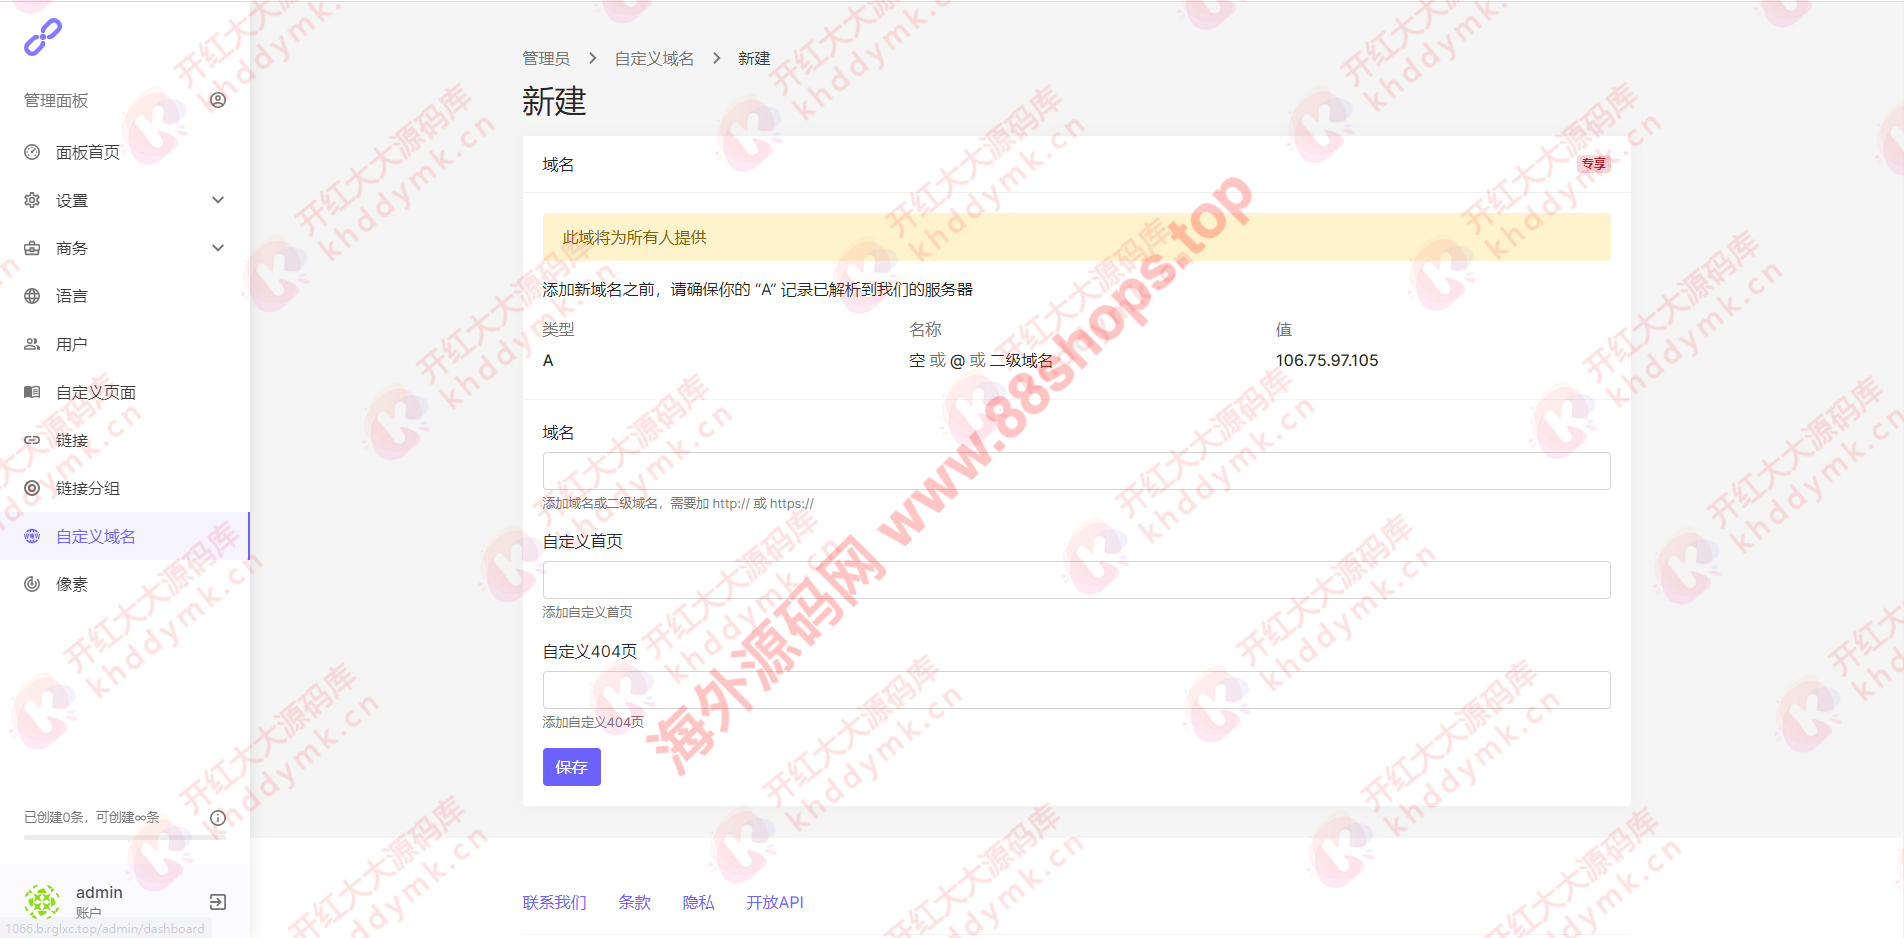
Task: Click the logout icon next to admin
Action: pyautogui.click(x=217, y=902)
